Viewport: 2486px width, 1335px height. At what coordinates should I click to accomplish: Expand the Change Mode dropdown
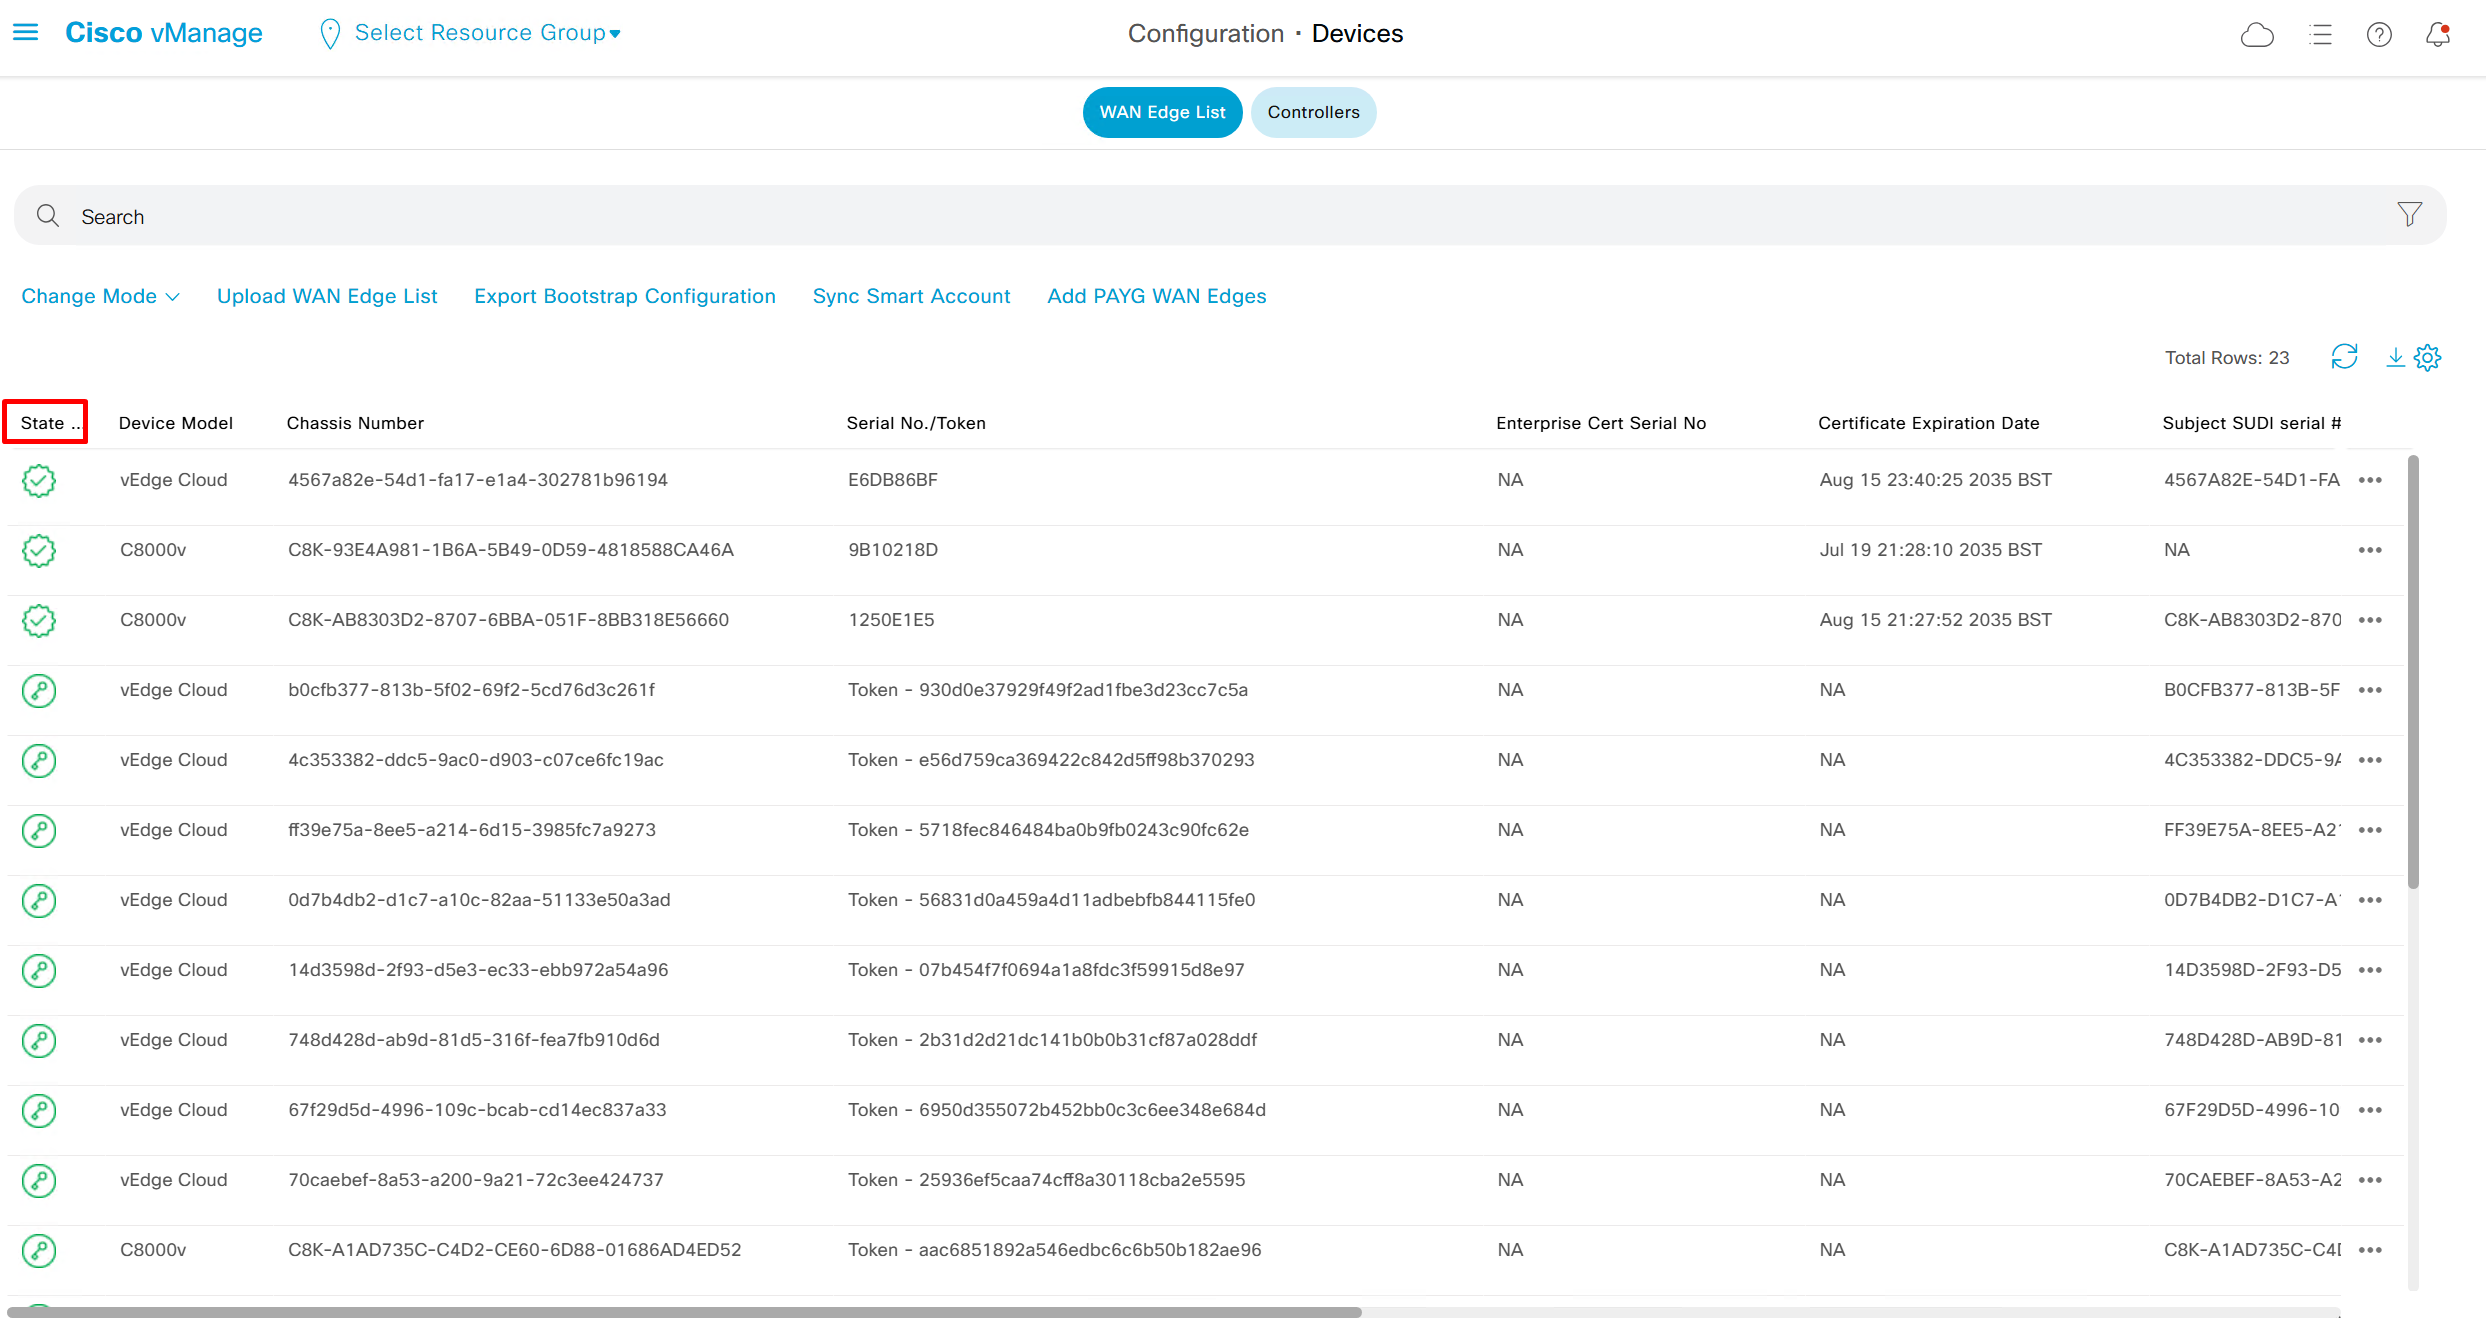pos(100,296)
